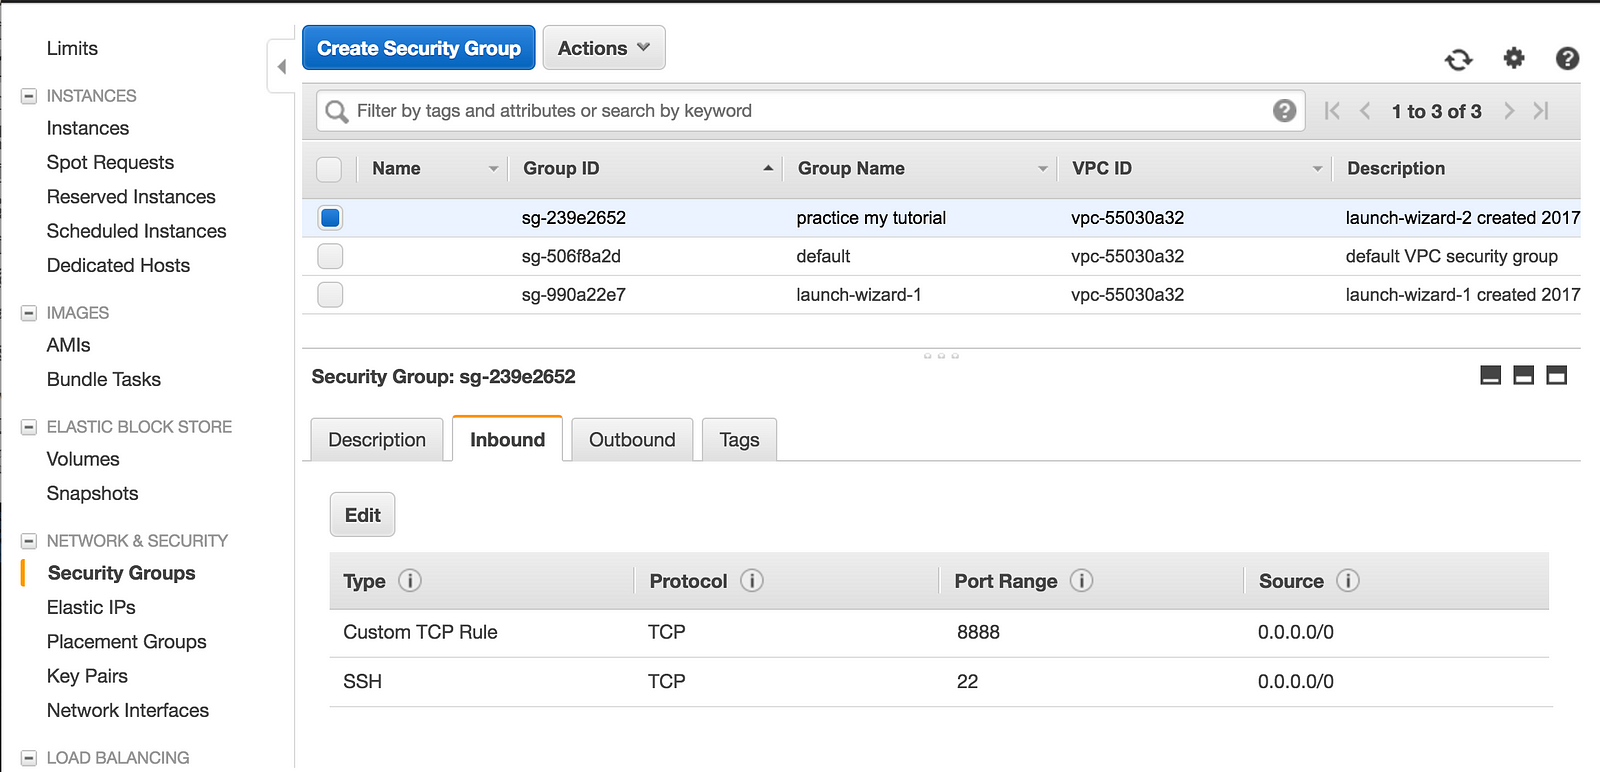
Task: Check the sg-506f8a2d row checkbox
Action: (330, 256)
